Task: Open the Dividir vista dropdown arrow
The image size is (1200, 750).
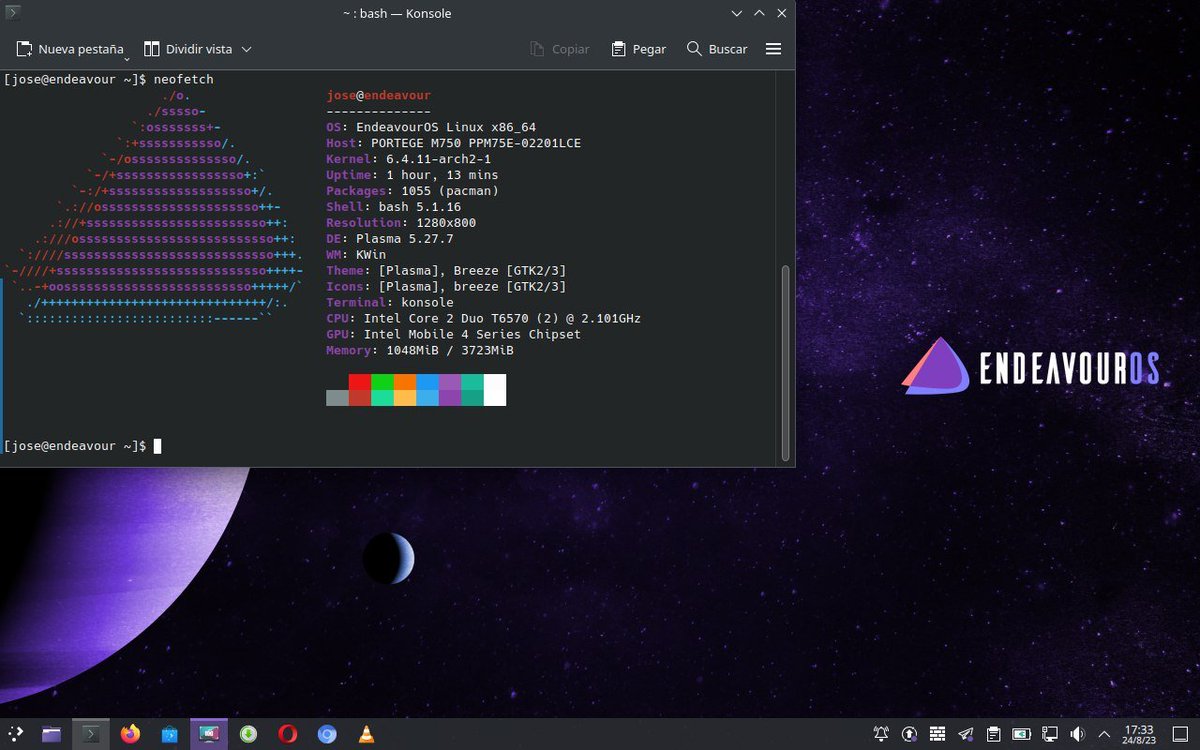Action: click(x=246, y=48)
